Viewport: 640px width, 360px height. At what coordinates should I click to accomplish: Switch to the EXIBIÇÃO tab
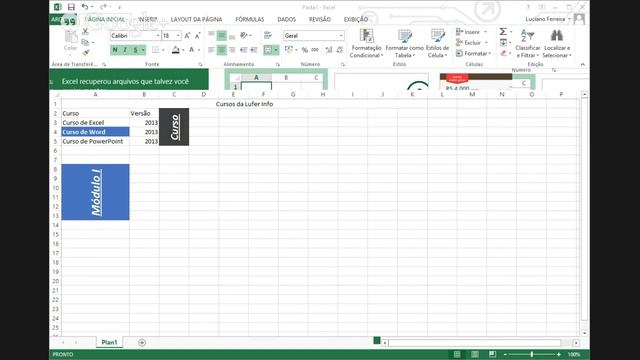coord(356,19)
